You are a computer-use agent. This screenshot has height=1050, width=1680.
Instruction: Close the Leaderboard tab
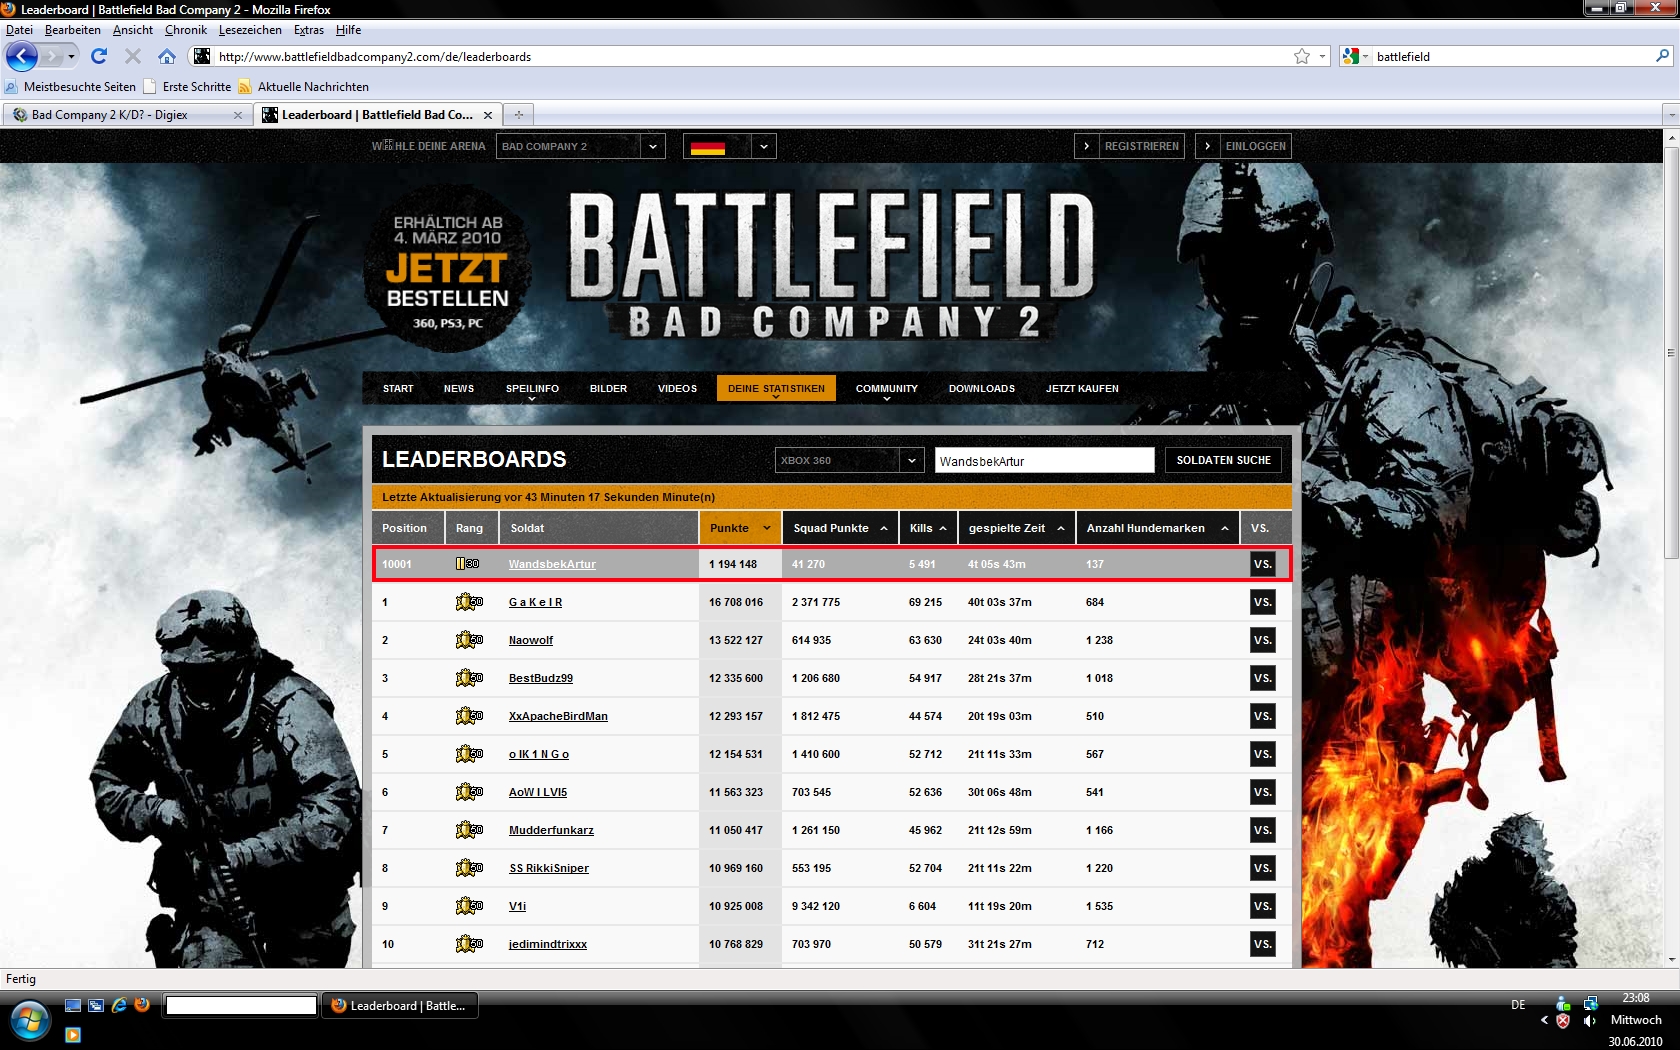488,115
